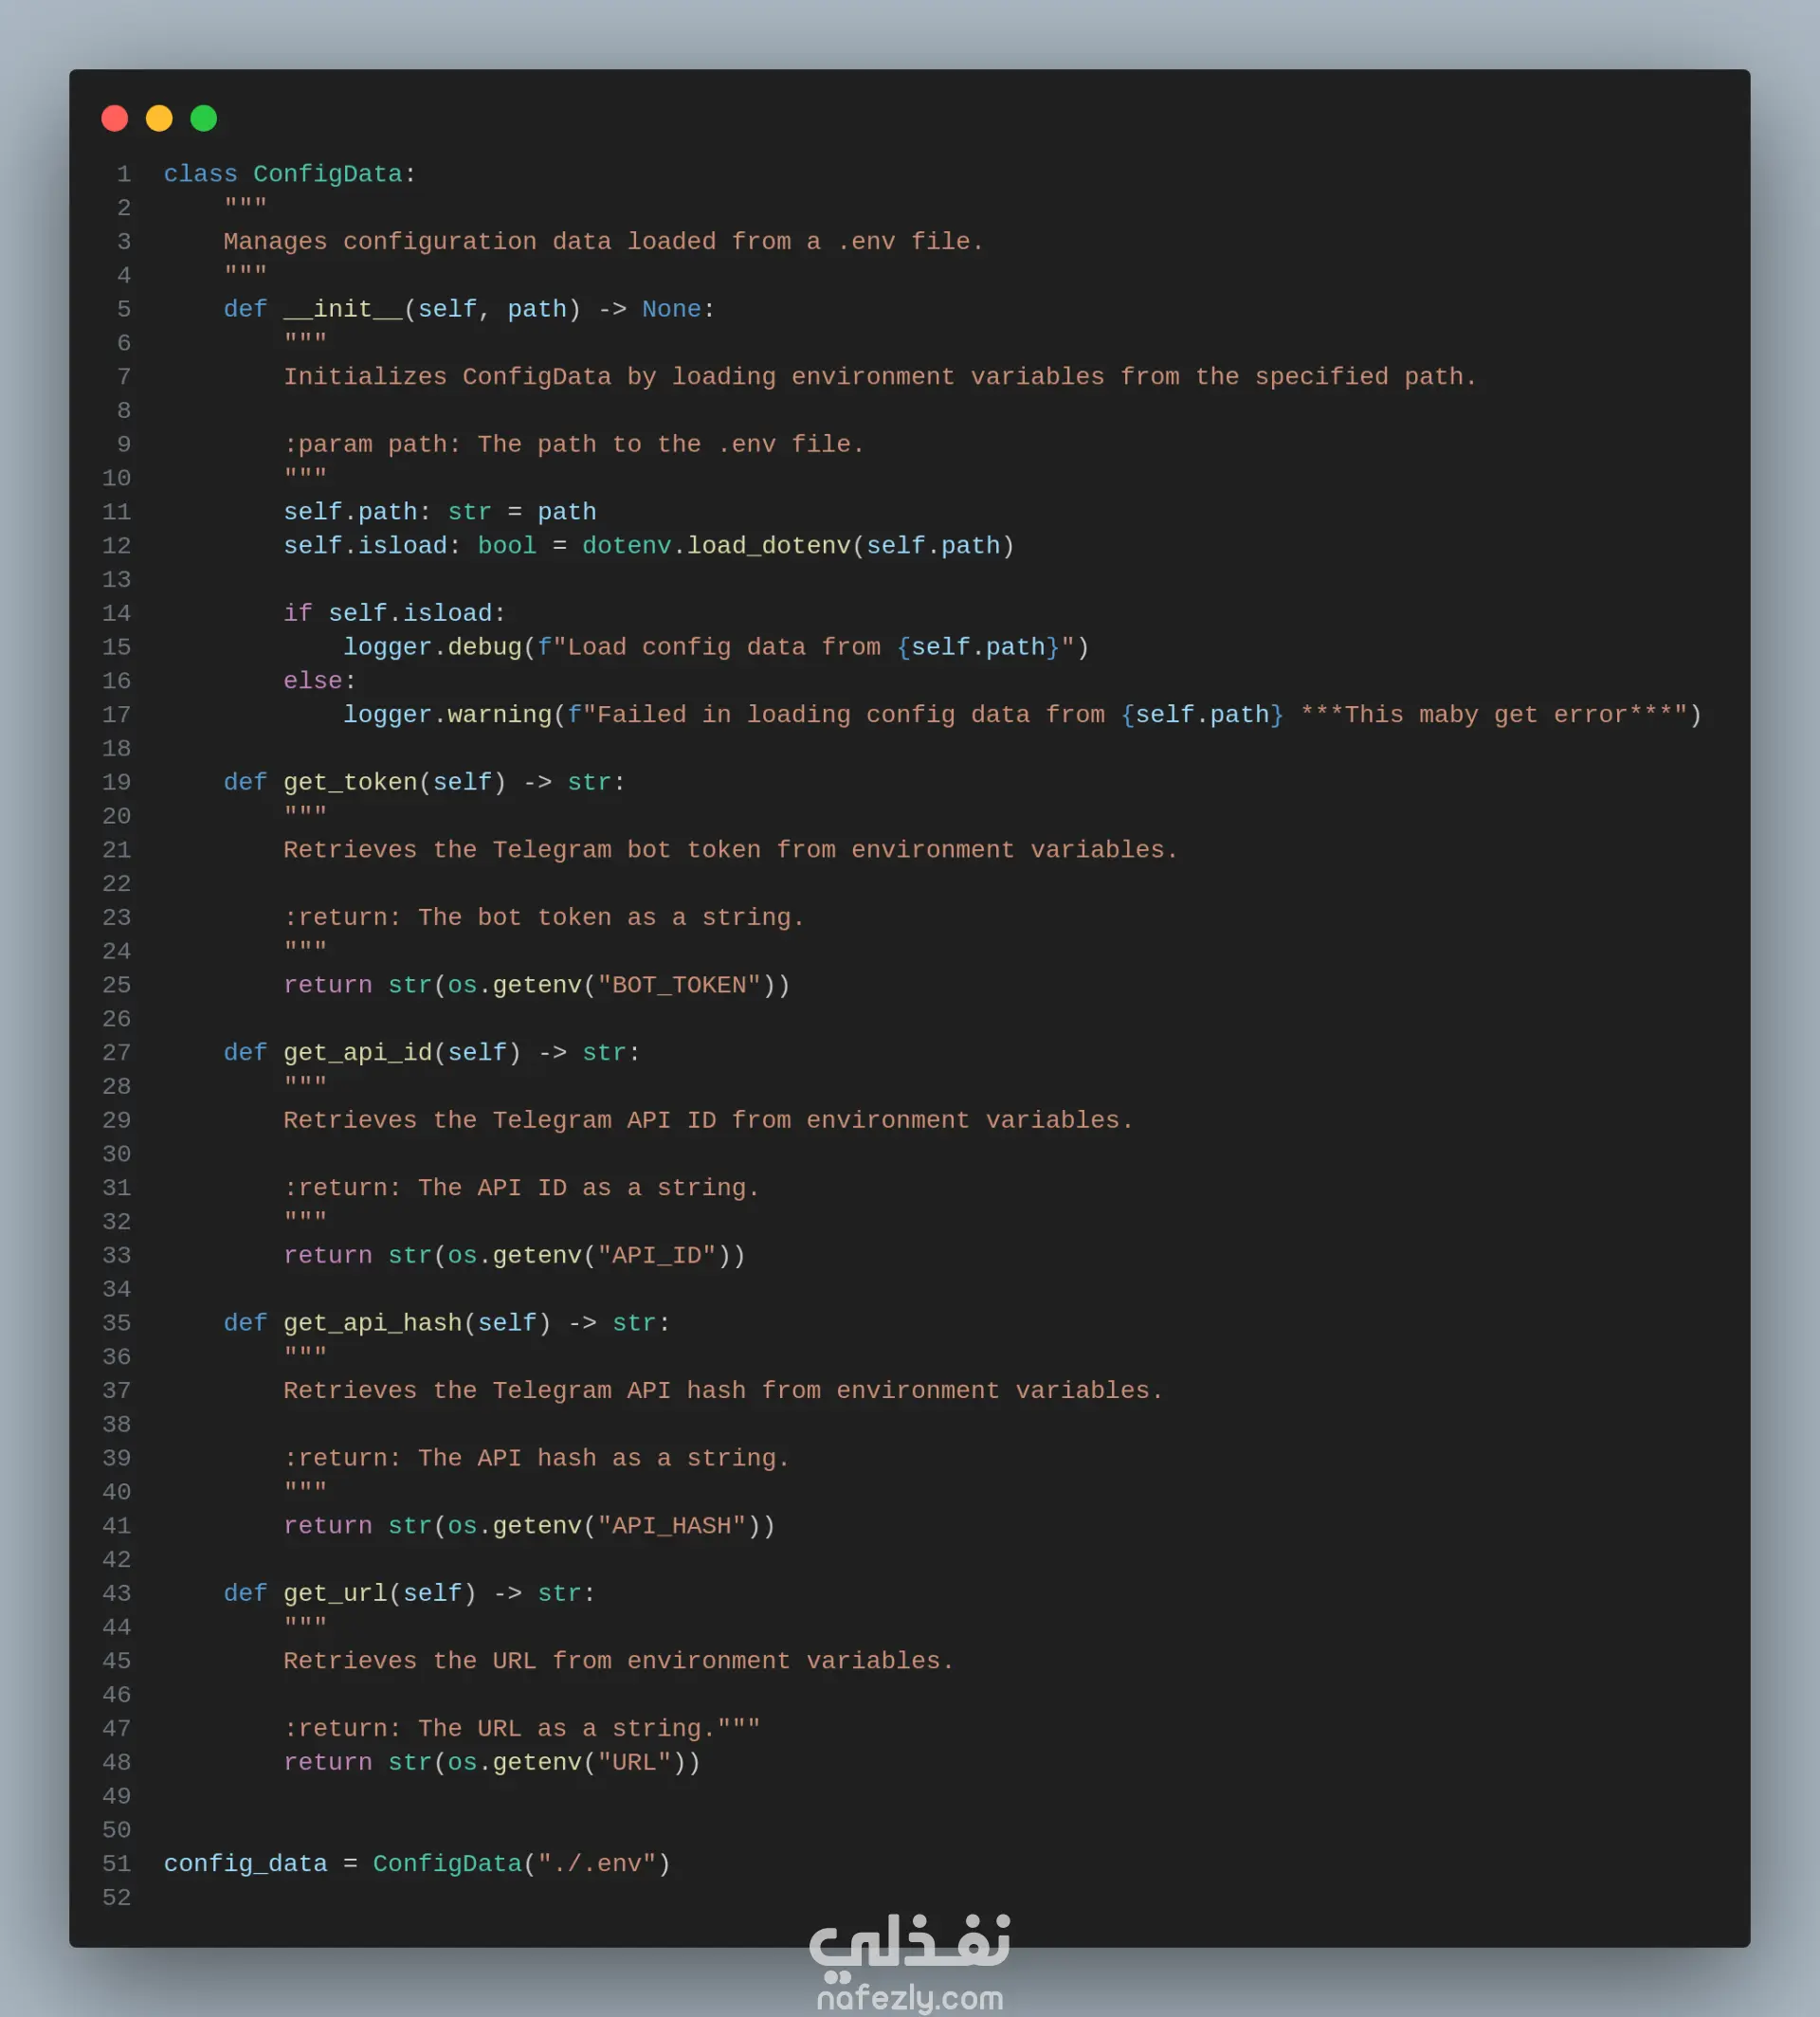Click the red close window dot
Screen dimensions: 1820x2017
click(115, 118)
